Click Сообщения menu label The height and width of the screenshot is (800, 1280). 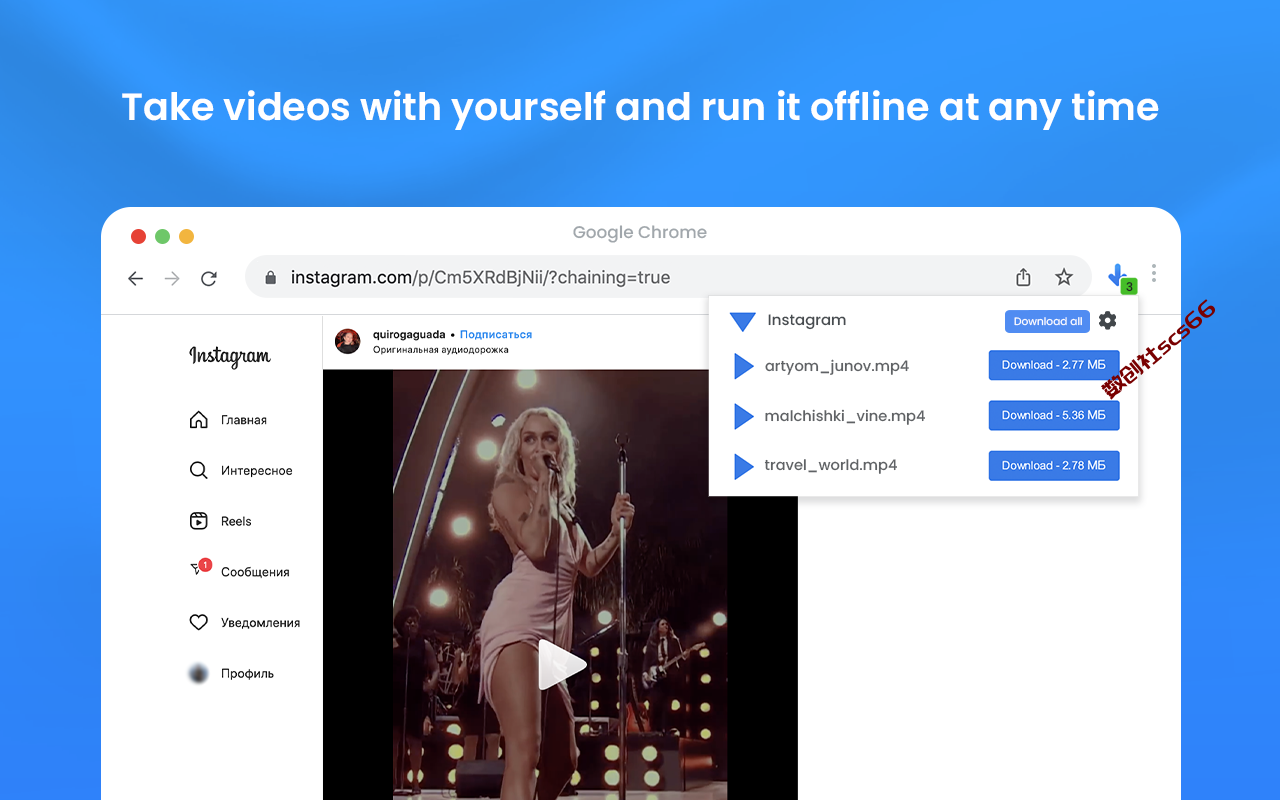(x=255, y=572)
